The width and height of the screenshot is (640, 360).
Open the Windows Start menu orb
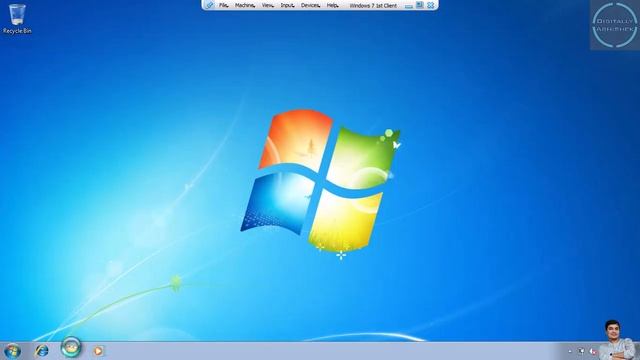tap(12, 351)
